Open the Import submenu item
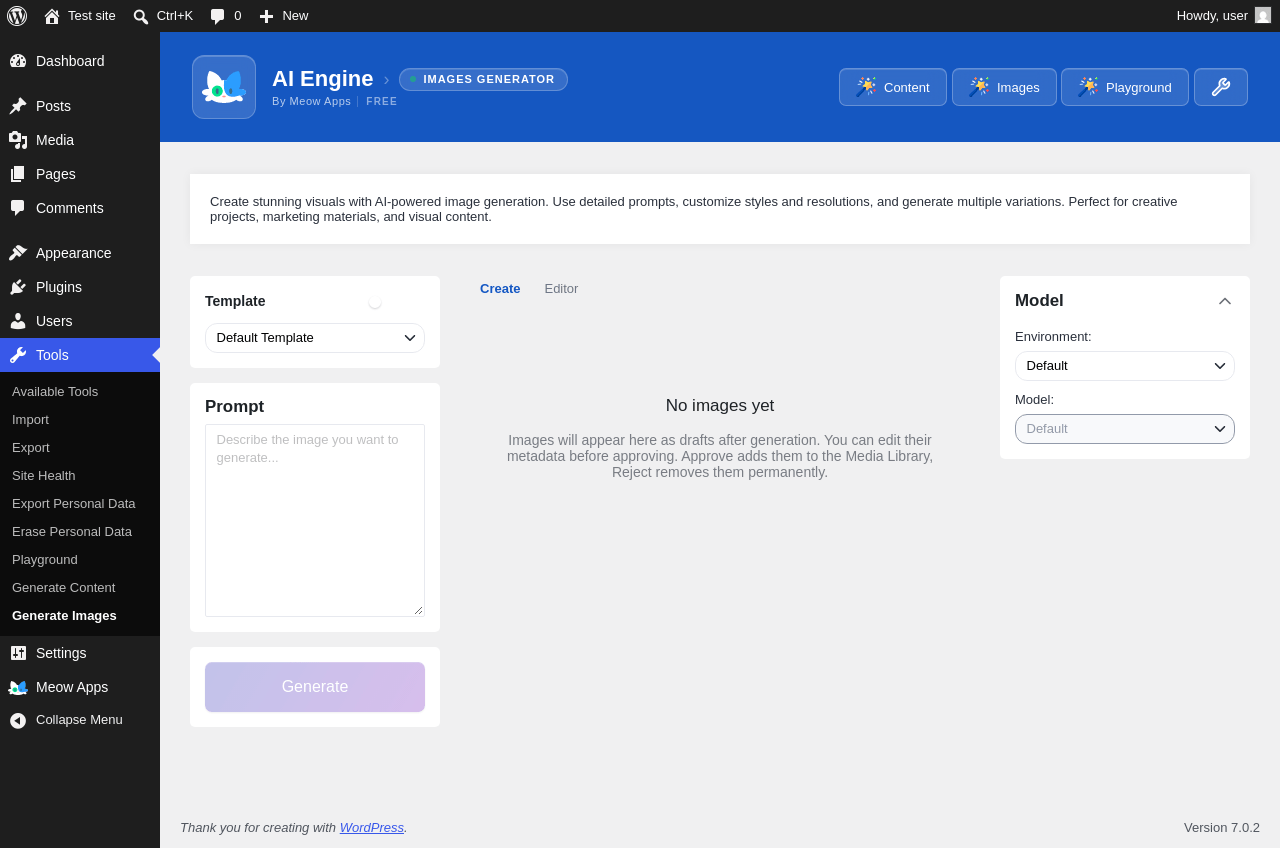This screenshot has width=1280, height=848. (x=30, y=420)
